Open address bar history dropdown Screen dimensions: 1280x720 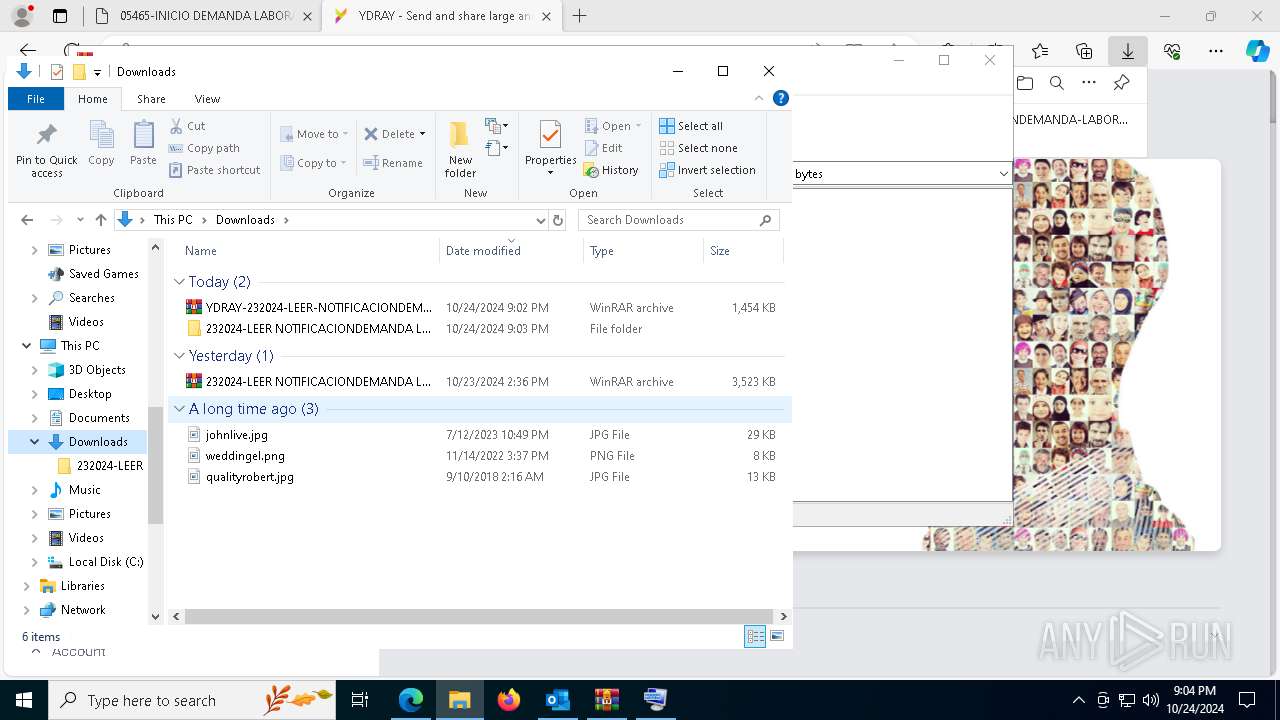(541, 220)
